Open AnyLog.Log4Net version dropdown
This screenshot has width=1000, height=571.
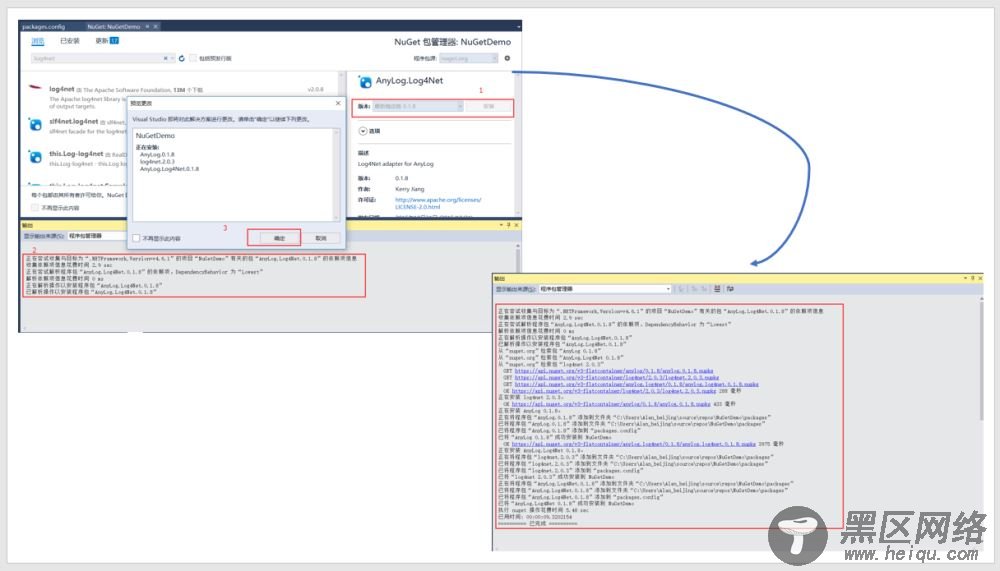pos(418,107)
